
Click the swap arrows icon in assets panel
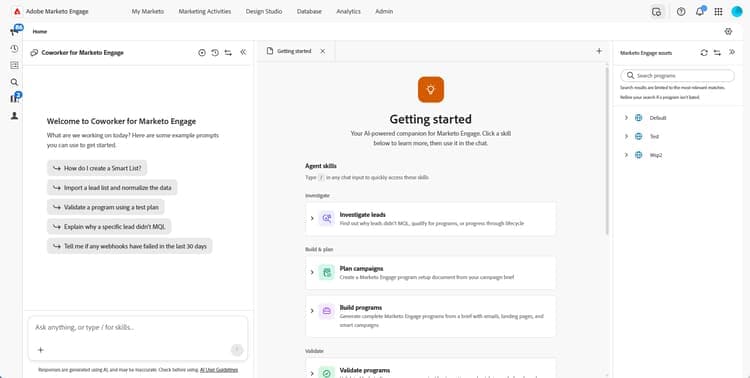717,53
